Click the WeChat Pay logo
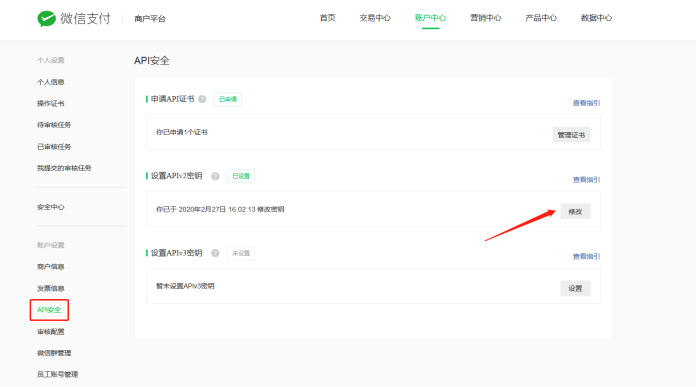The width and height of the screenshot is (697, 387). click(74, 18)
